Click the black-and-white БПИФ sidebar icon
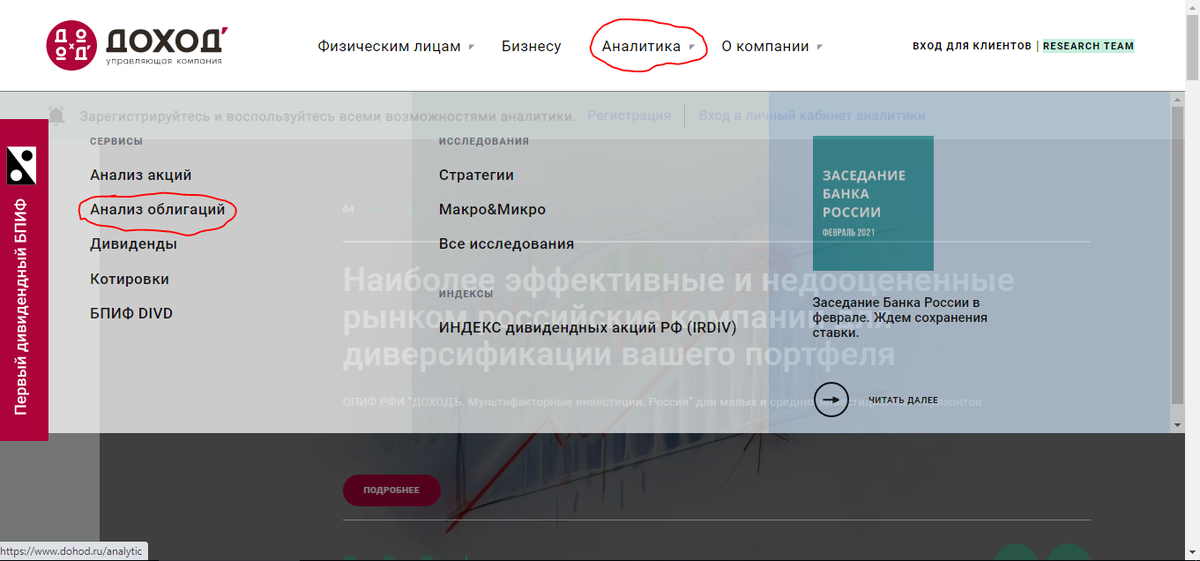Screen dimensions: 1200x561 coord(22,165)
